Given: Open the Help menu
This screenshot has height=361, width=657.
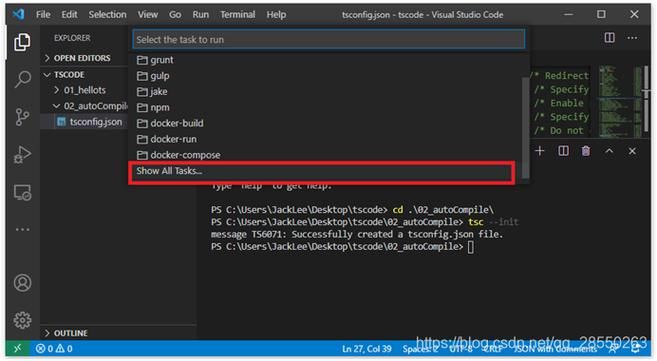Looking at the screenshot, I should [276, 14].
